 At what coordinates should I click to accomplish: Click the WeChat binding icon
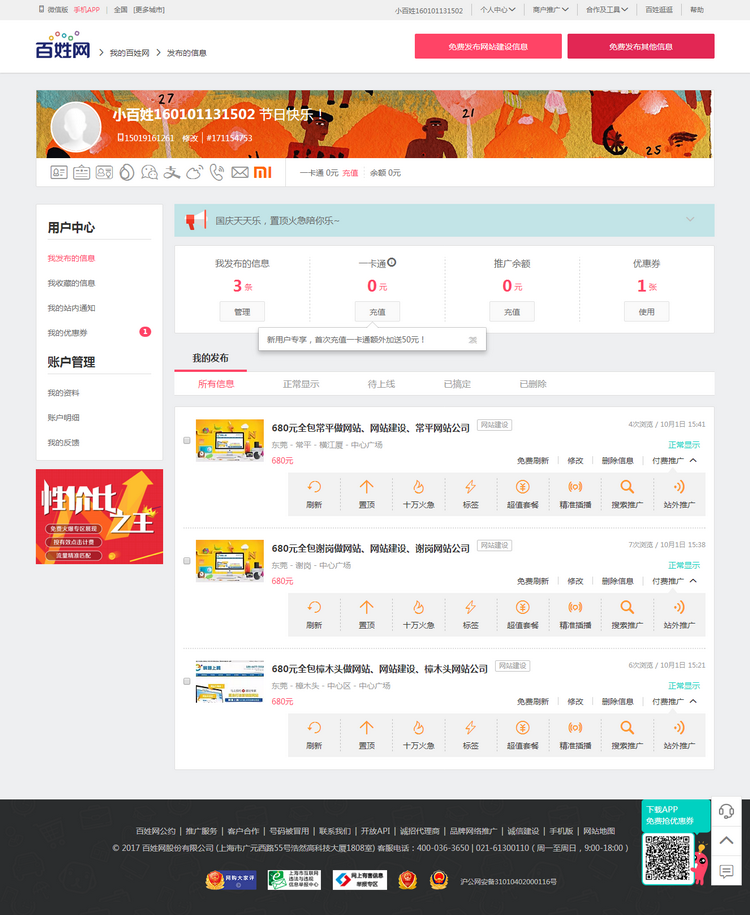coord(150,172)
